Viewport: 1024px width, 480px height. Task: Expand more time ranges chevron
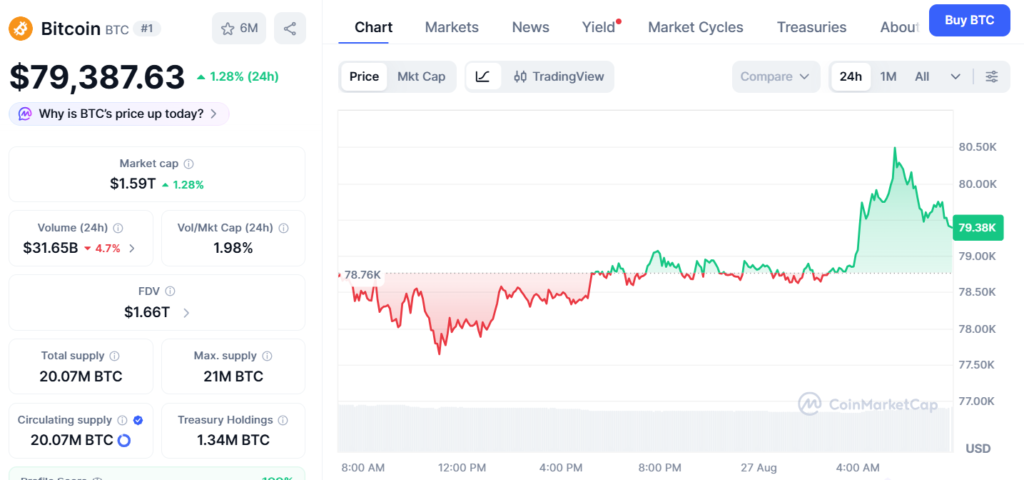point(955,76)
